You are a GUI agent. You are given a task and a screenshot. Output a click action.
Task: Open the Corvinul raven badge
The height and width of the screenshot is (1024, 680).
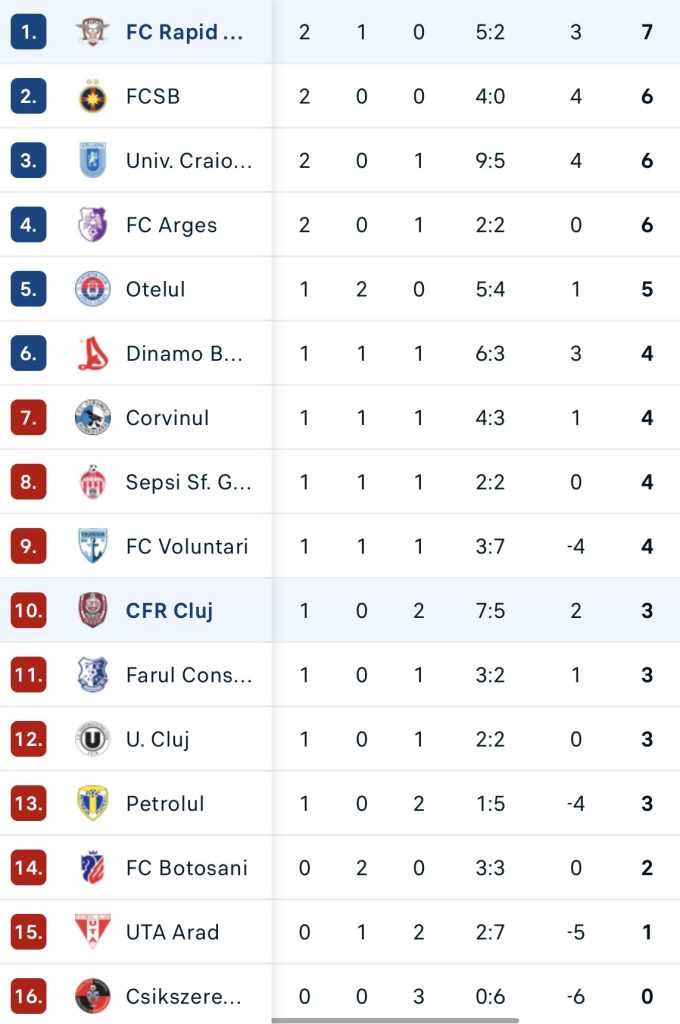pos(92,417)
